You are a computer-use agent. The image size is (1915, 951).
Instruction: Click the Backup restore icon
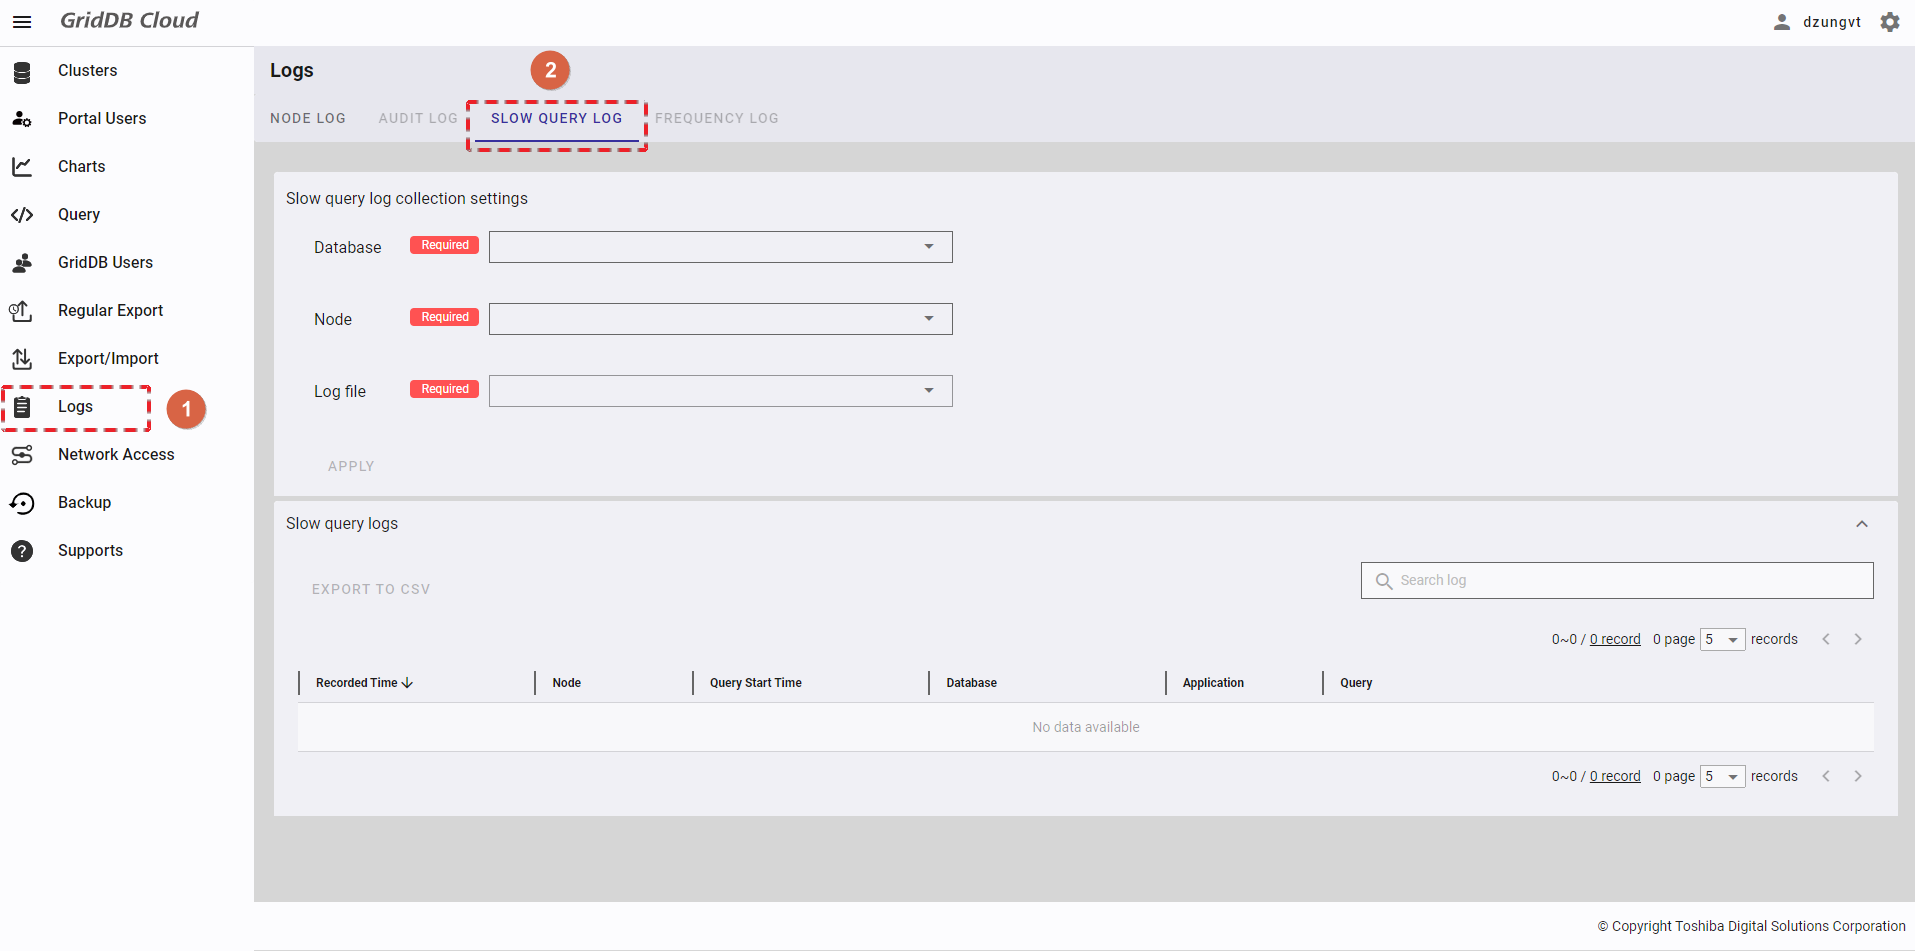pyautogui.click(x=22, y=503)
